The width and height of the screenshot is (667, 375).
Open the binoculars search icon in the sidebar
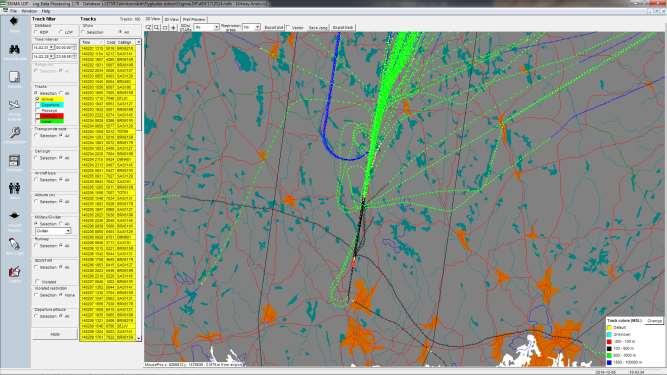coord(14,50)
